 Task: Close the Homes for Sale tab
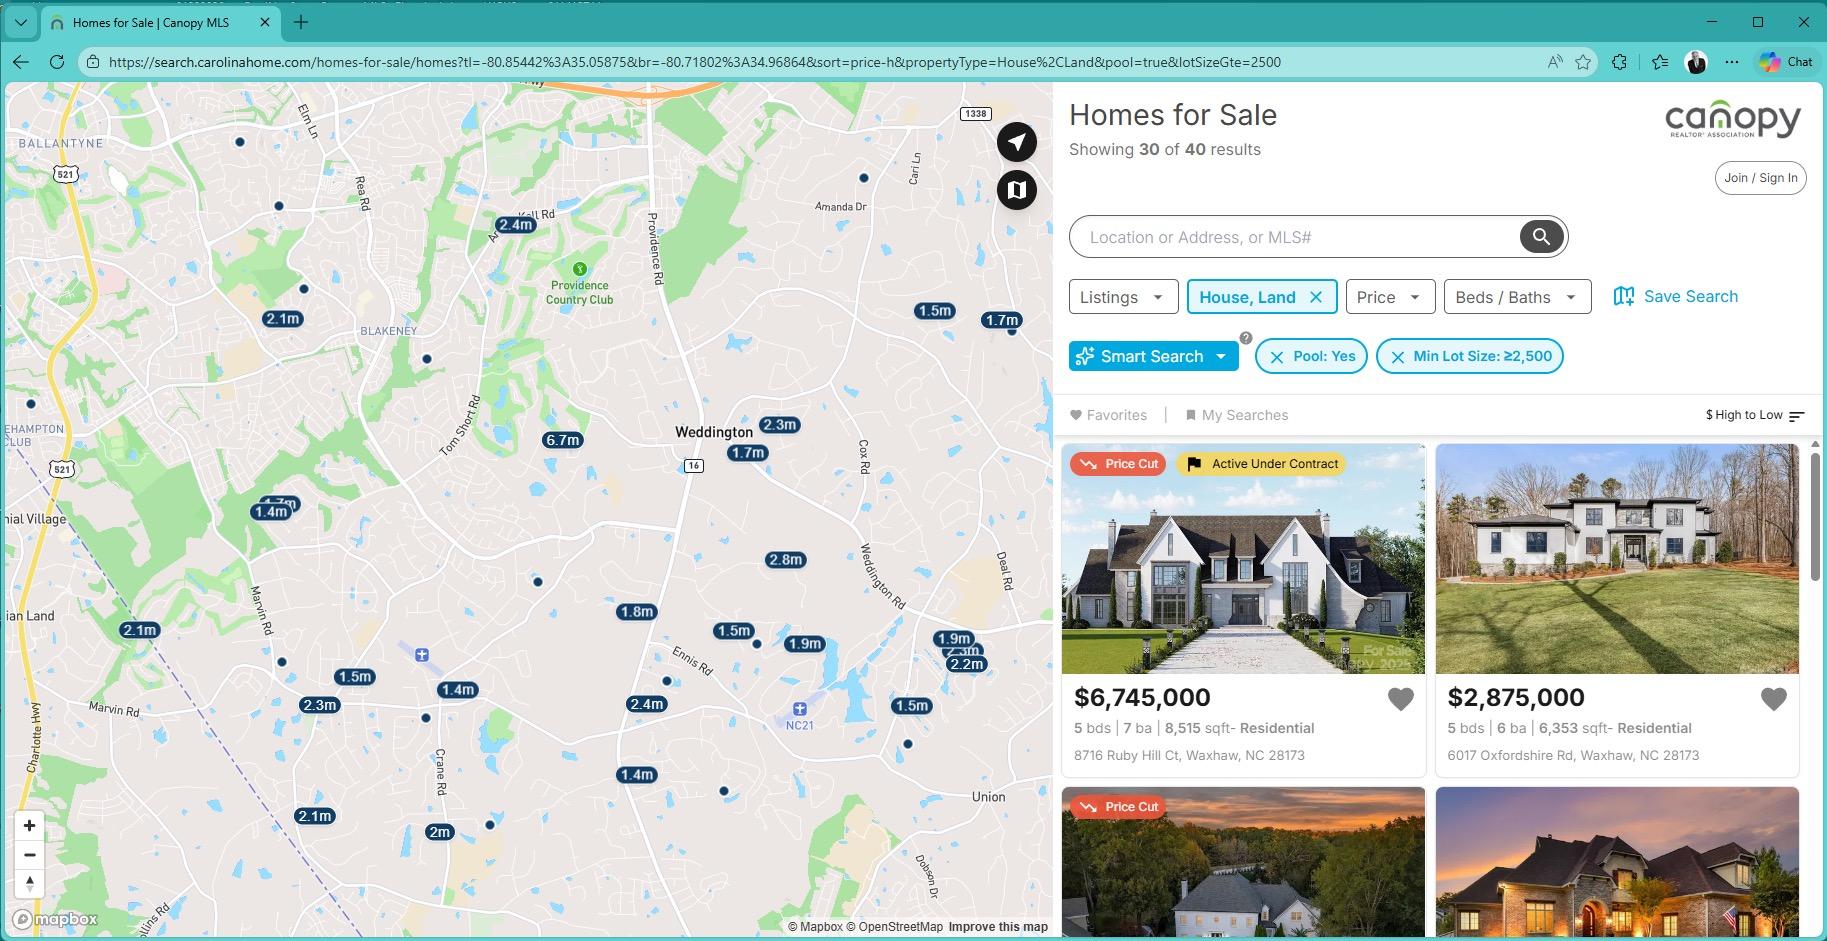(x=264, y=22)
